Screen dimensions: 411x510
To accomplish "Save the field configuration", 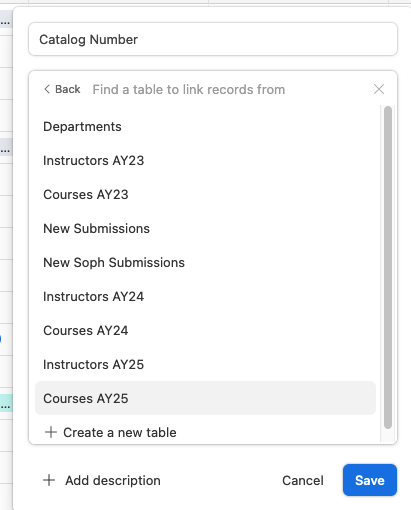I will [x=370, y=480].
